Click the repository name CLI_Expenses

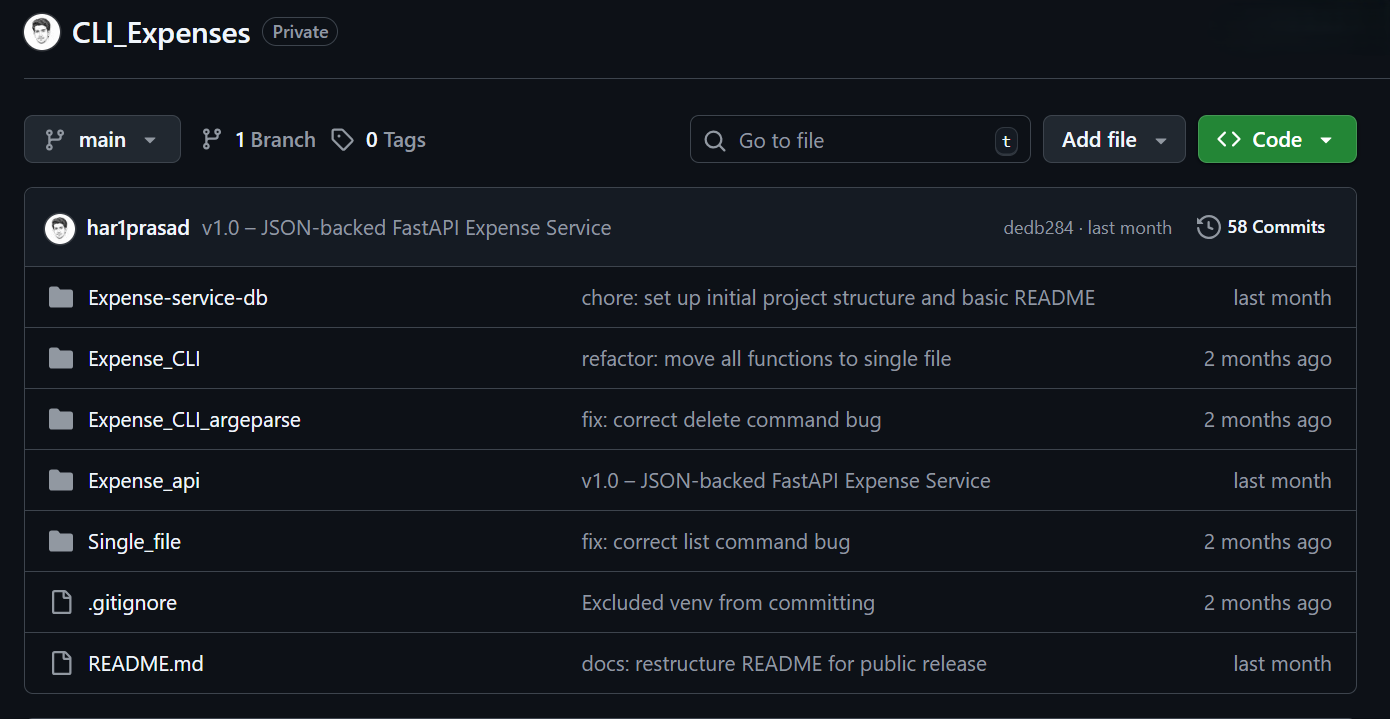click(160, 32)
